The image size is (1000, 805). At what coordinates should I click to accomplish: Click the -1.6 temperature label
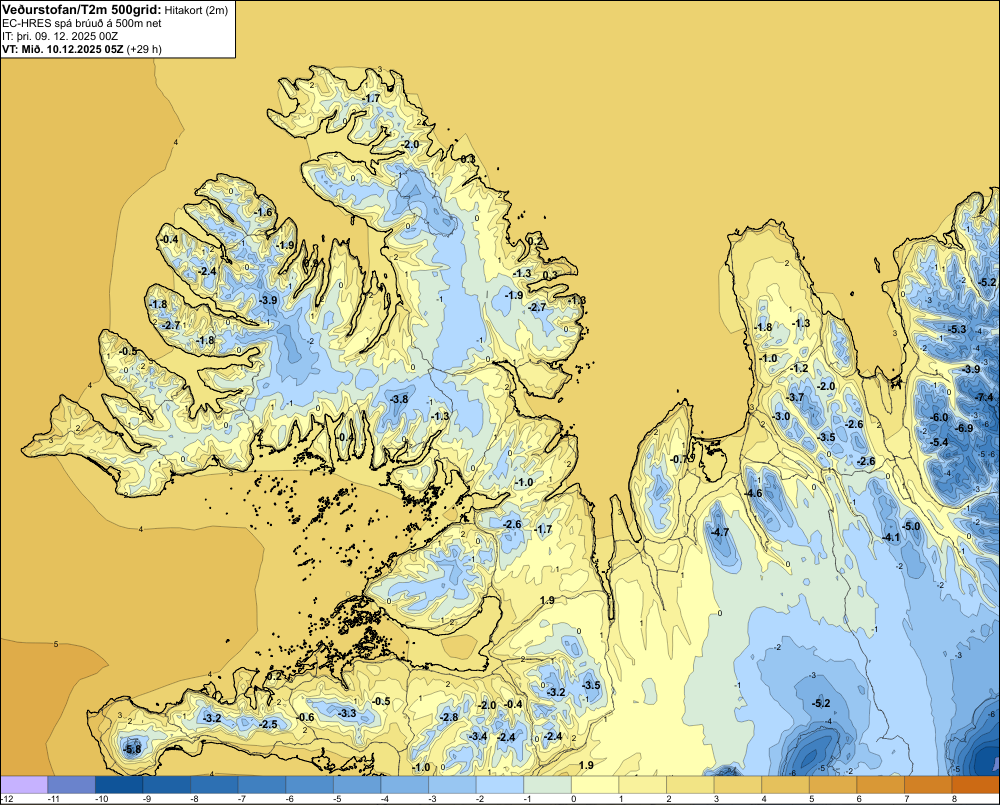[262, 212]
